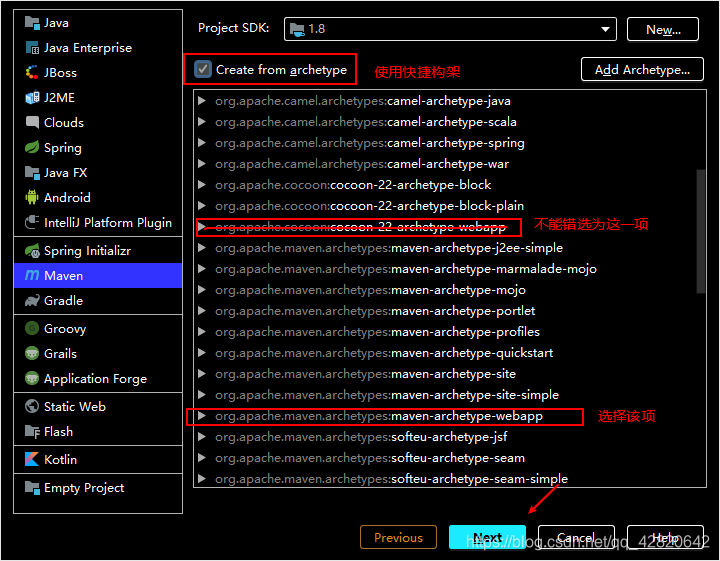Select softeu-archetype-seam label
Image resolution: width=720 pixels, height=561 pixels.
coord(370,458)
